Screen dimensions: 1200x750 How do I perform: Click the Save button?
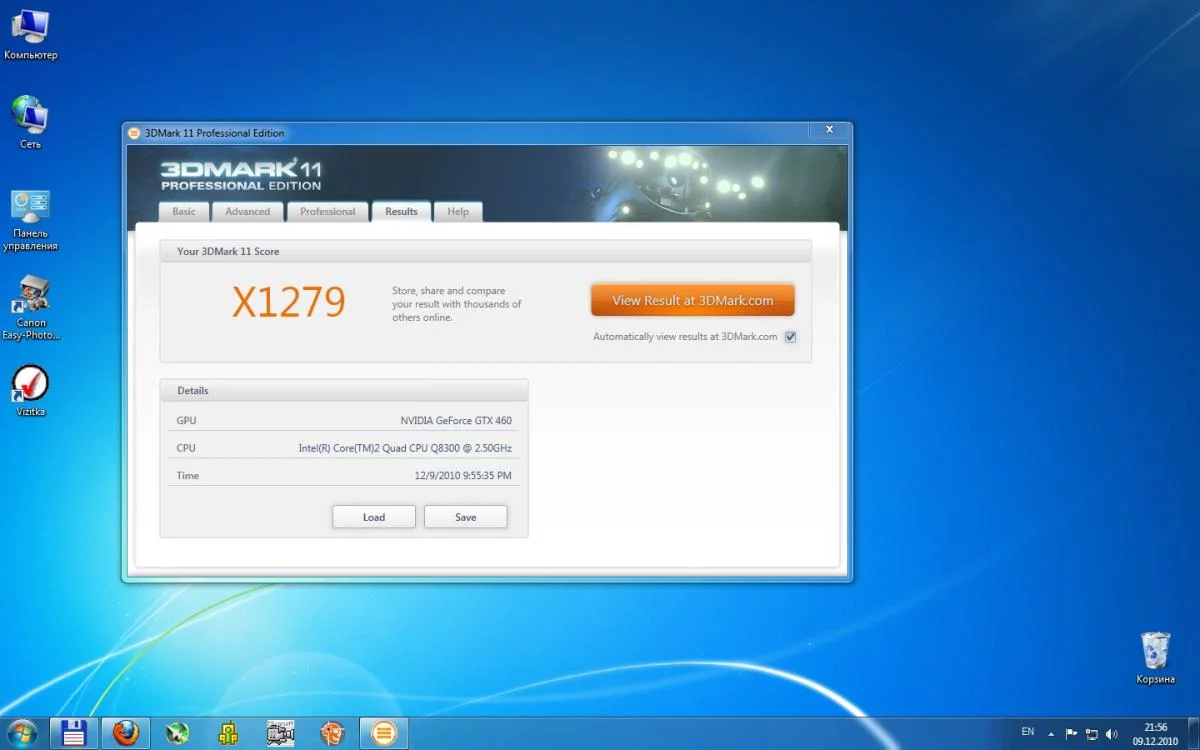(x=466, y=517)
